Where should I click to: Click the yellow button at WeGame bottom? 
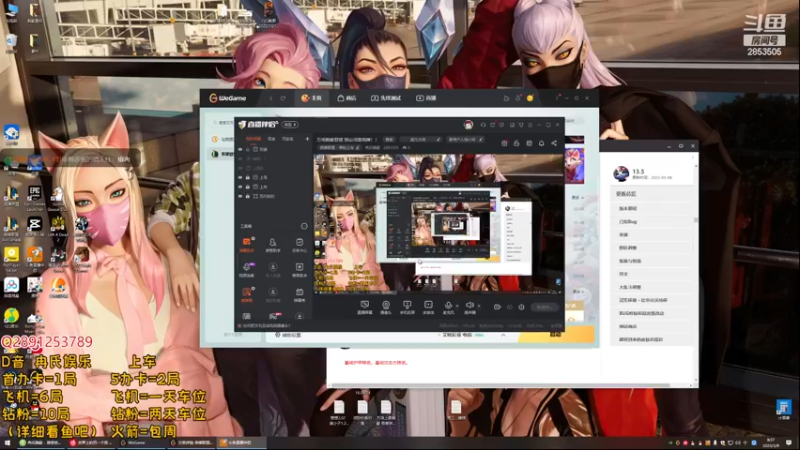556,335
